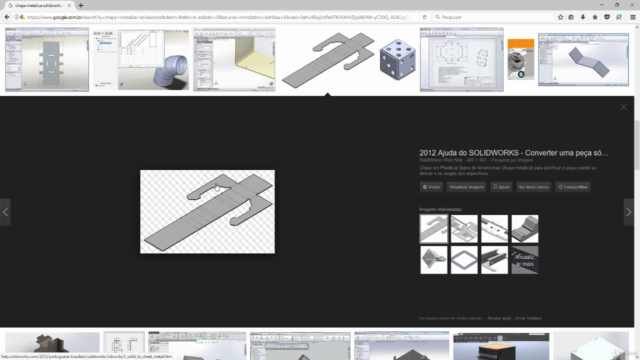Select the bottom-row white box thumbnail on the right
This screenshot has width=640, height=360.
[x=591, y=346]
